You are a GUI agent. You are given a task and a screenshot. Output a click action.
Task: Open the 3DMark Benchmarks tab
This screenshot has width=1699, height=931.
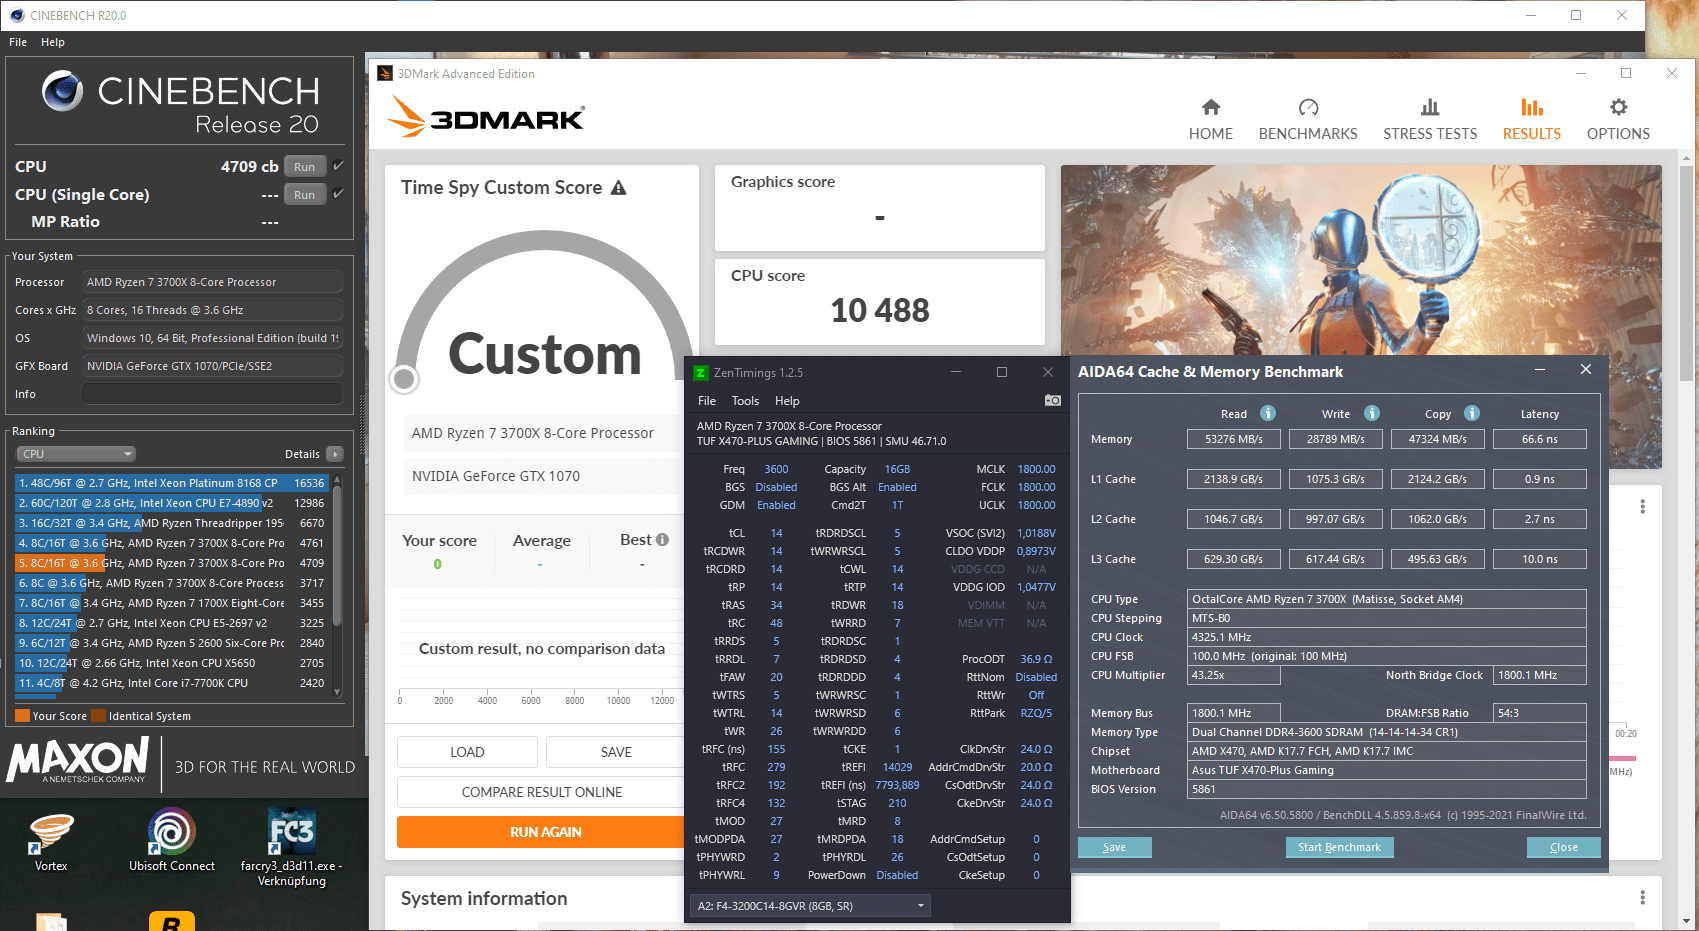coord(1308,120)
